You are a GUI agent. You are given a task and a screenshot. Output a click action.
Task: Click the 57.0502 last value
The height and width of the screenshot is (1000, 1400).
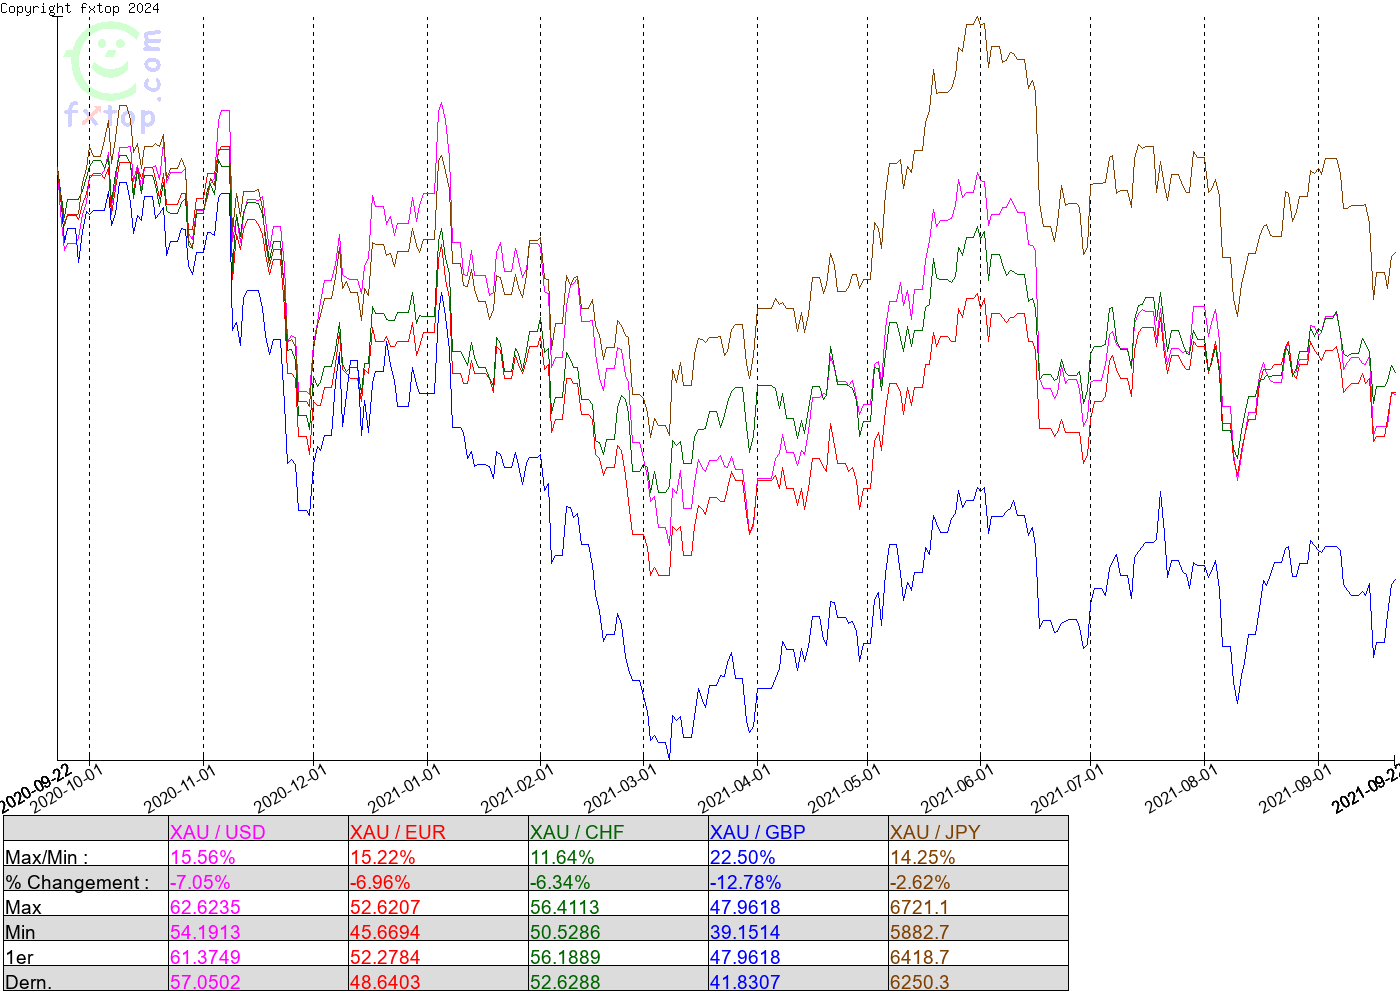point(205,982)
